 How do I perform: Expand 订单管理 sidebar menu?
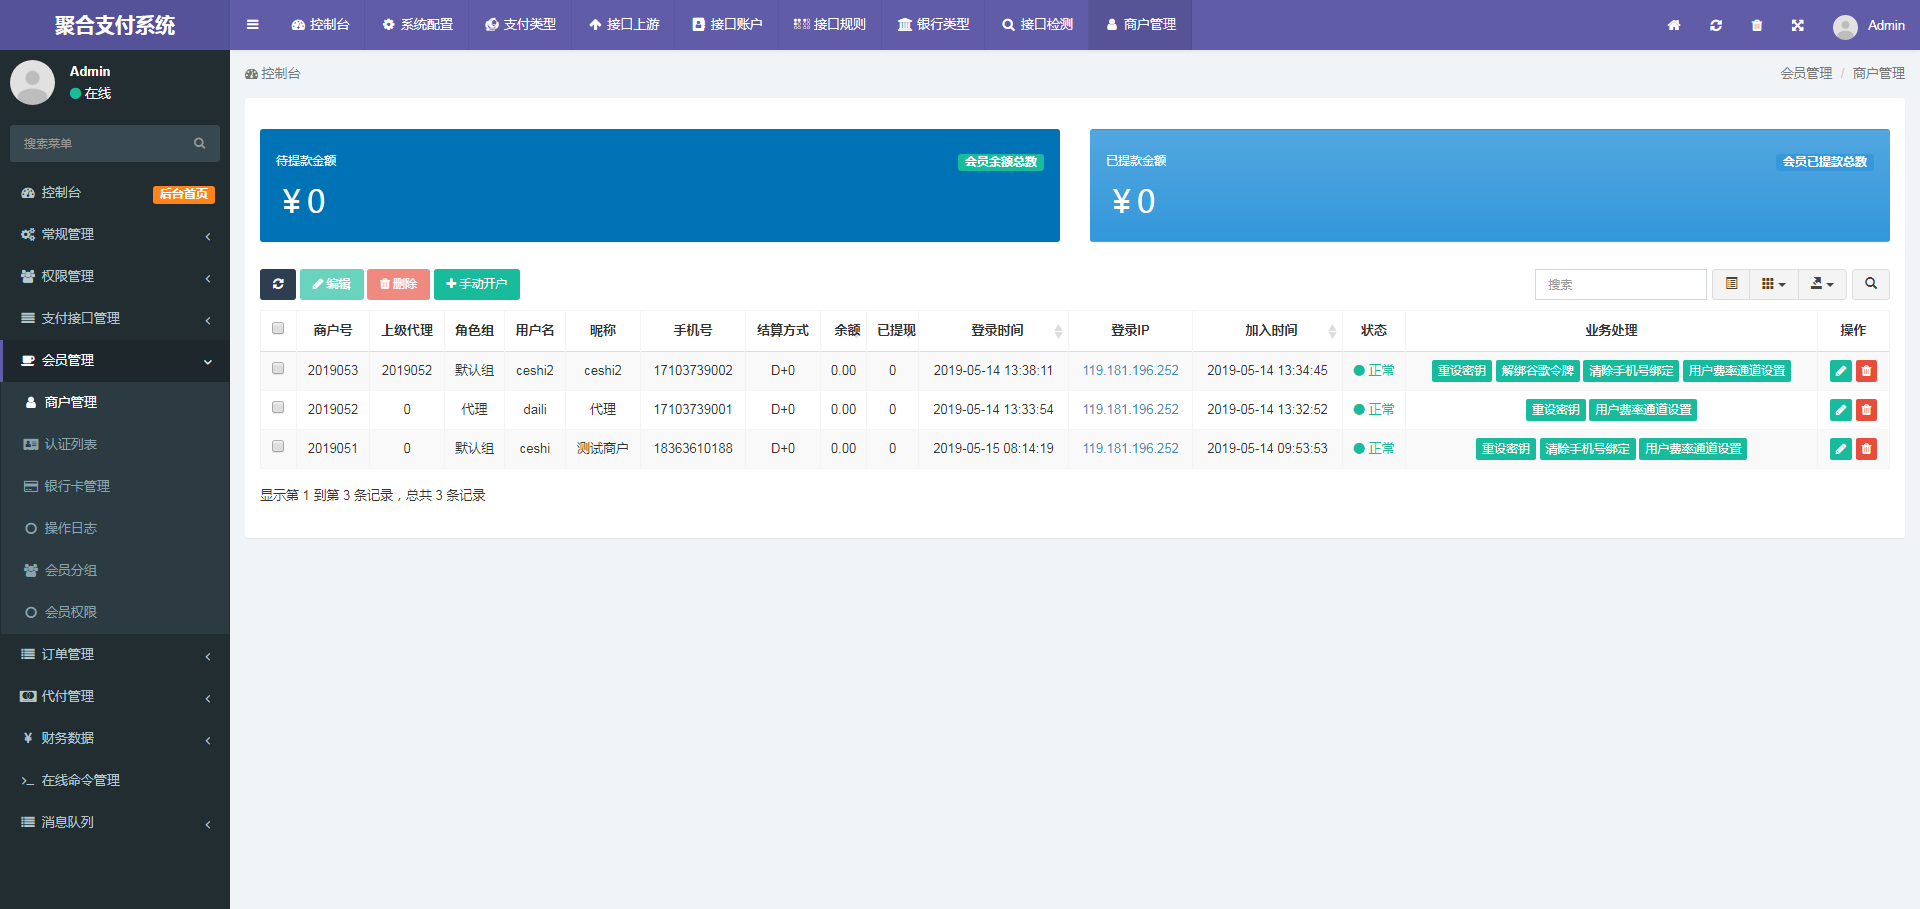[x=115, y=654]
